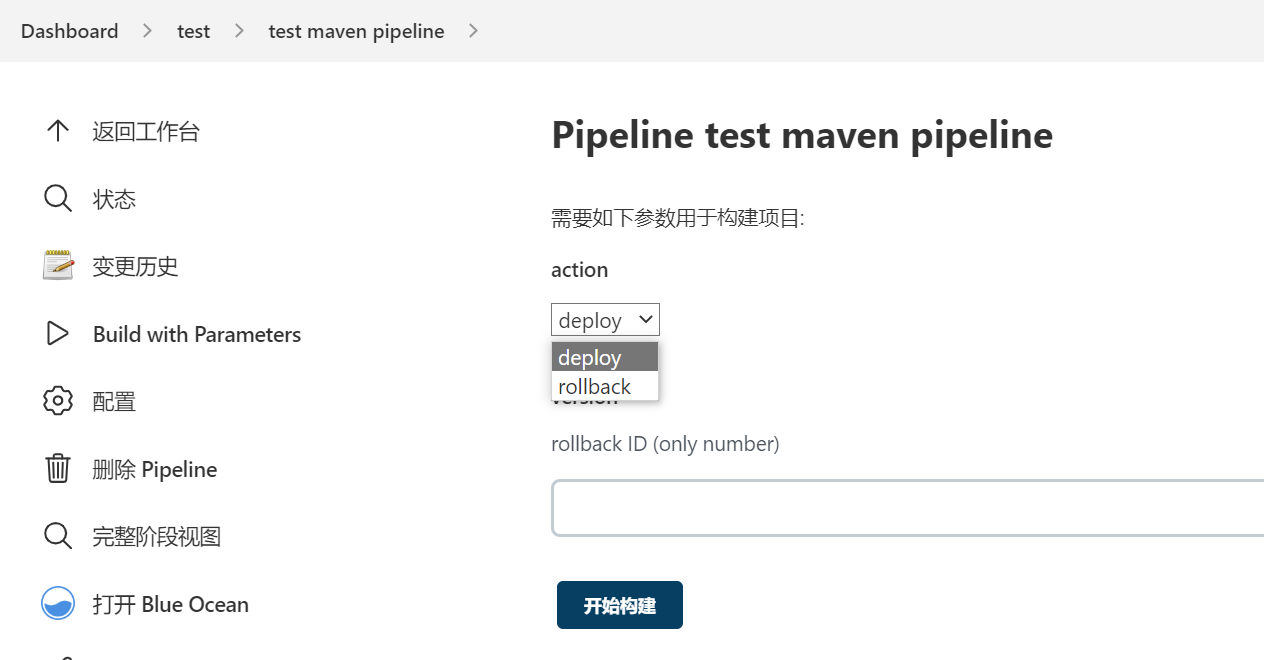Expand the chevron after test breadcrumb
Image resolution: width=1264 pixels, height=660 pixels.
tap(239, 31)
